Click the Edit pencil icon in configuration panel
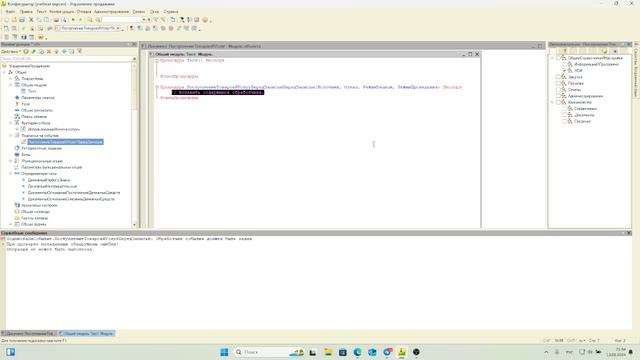This screenshot has height=360, width=640. (33, 52)
